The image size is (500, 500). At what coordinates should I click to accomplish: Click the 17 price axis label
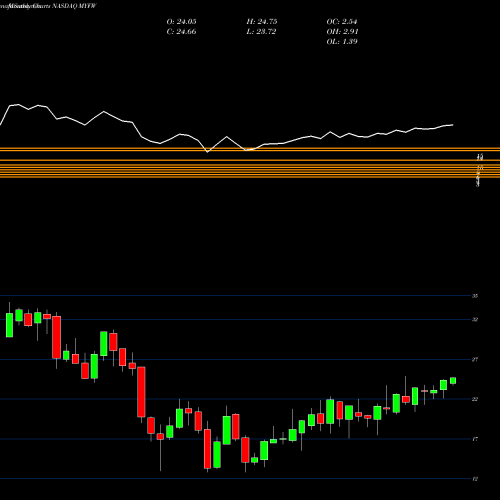click(x=475, y=439)
